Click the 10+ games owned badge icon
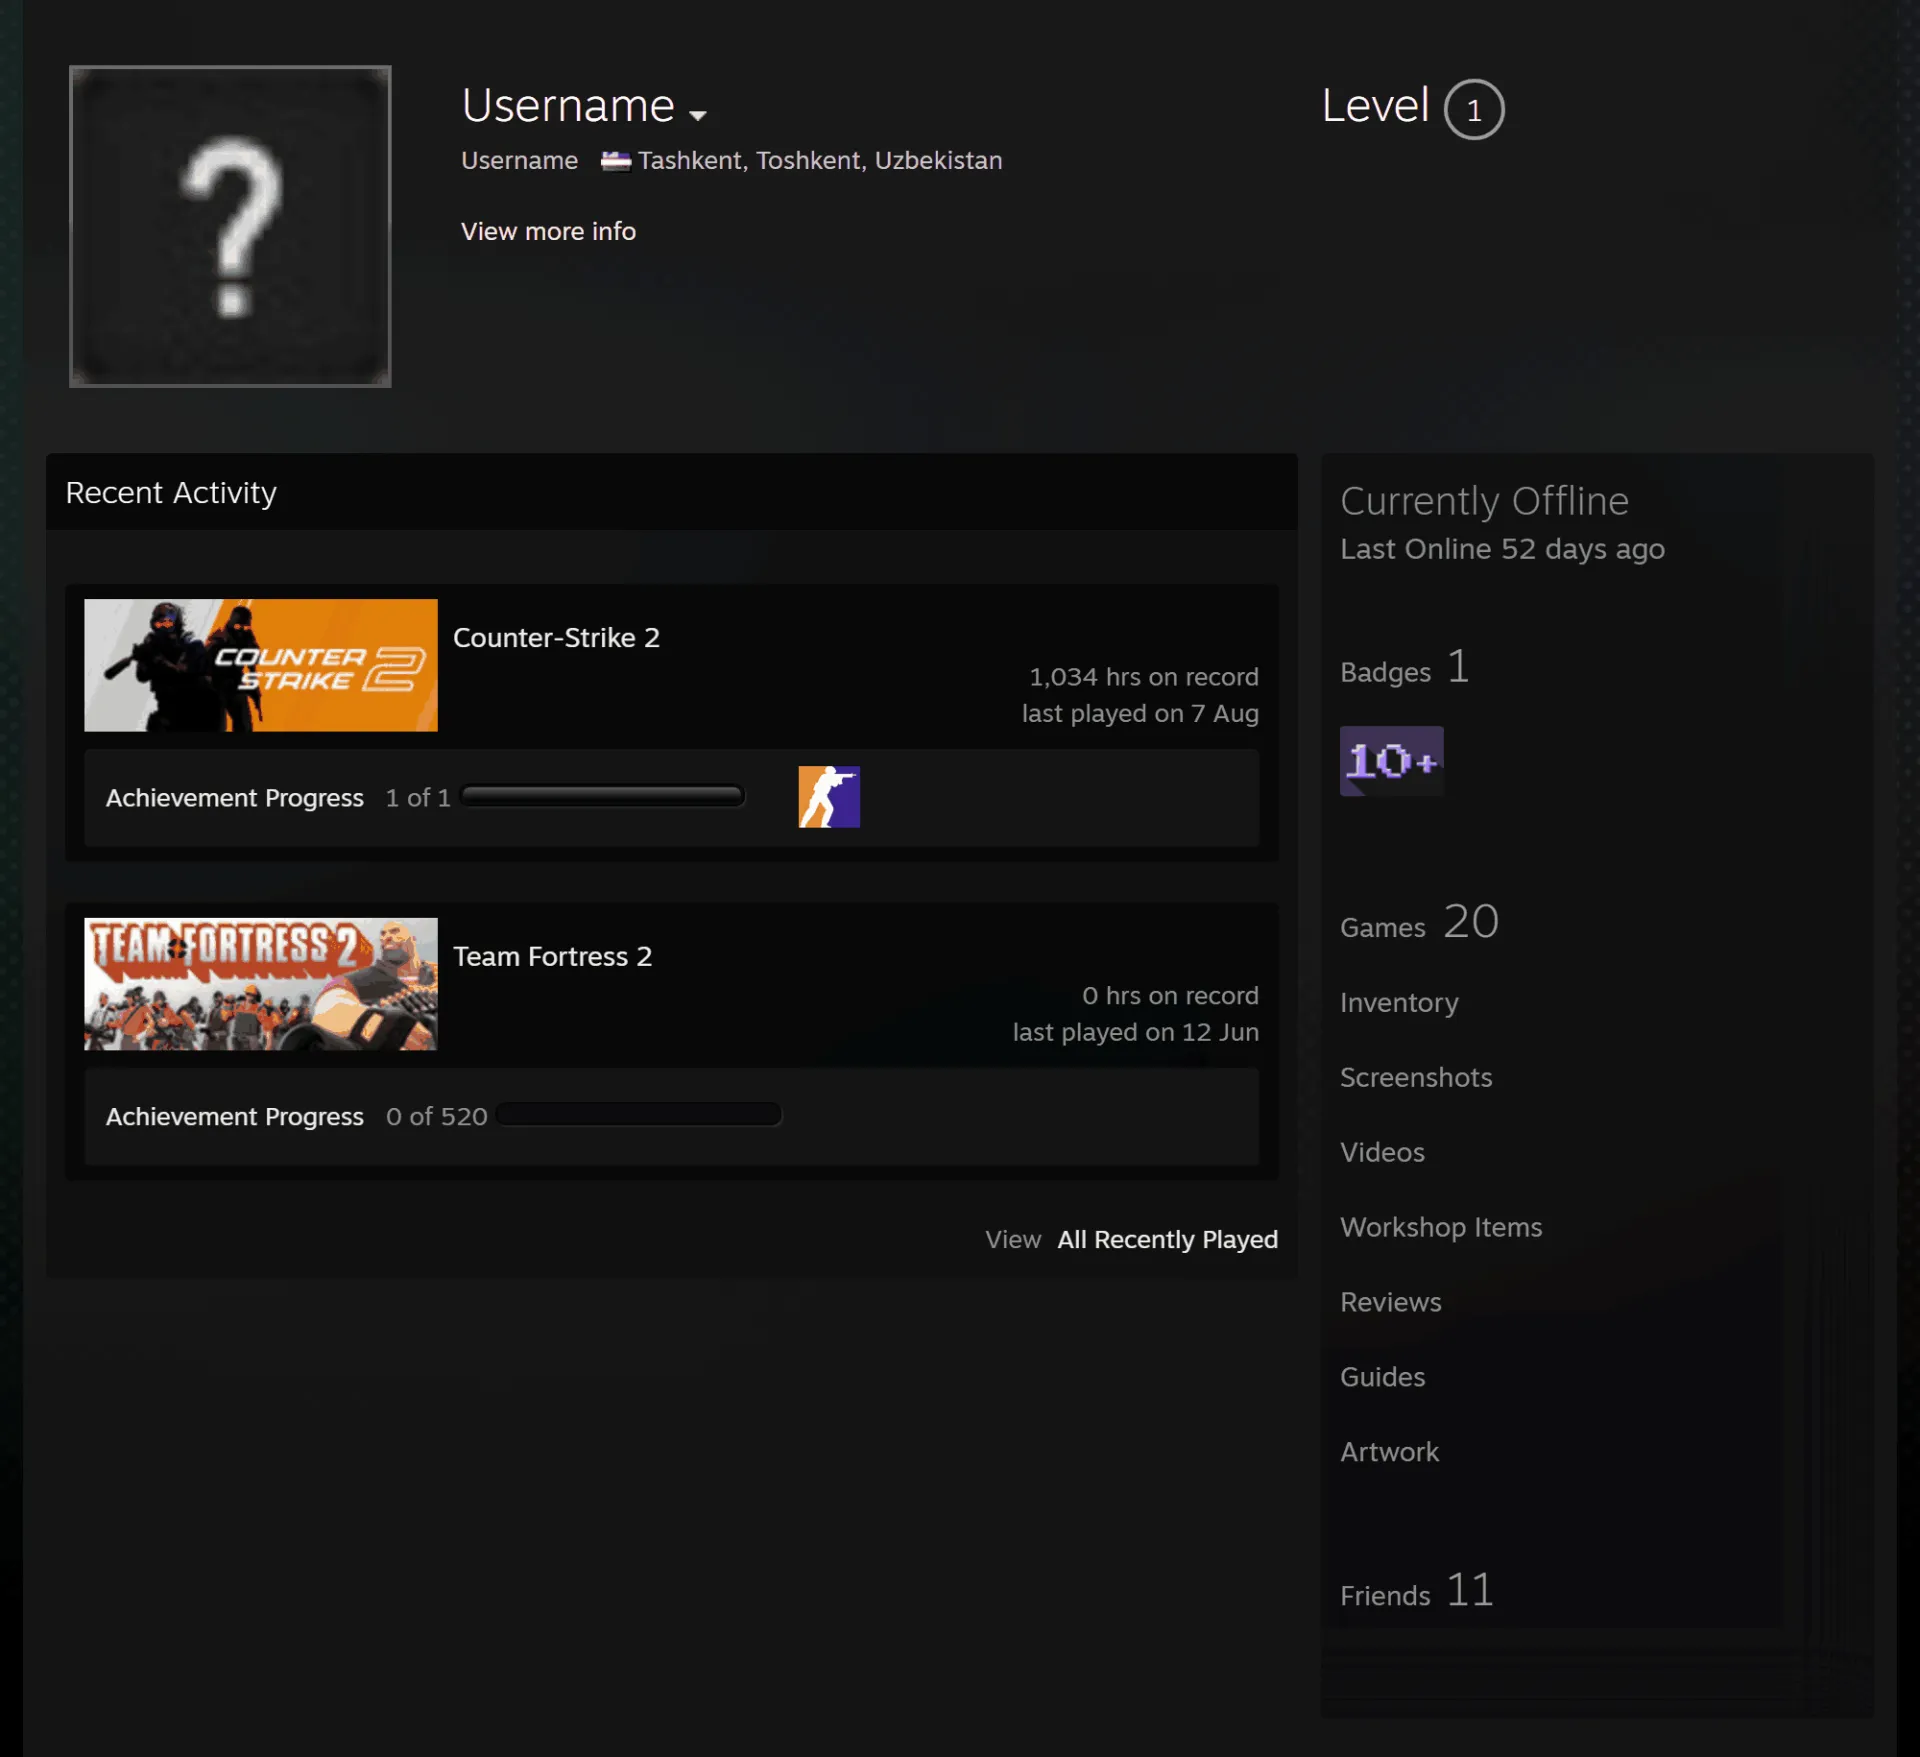The width and height of the screenshot is (1920, 1757). point(1391,761)
